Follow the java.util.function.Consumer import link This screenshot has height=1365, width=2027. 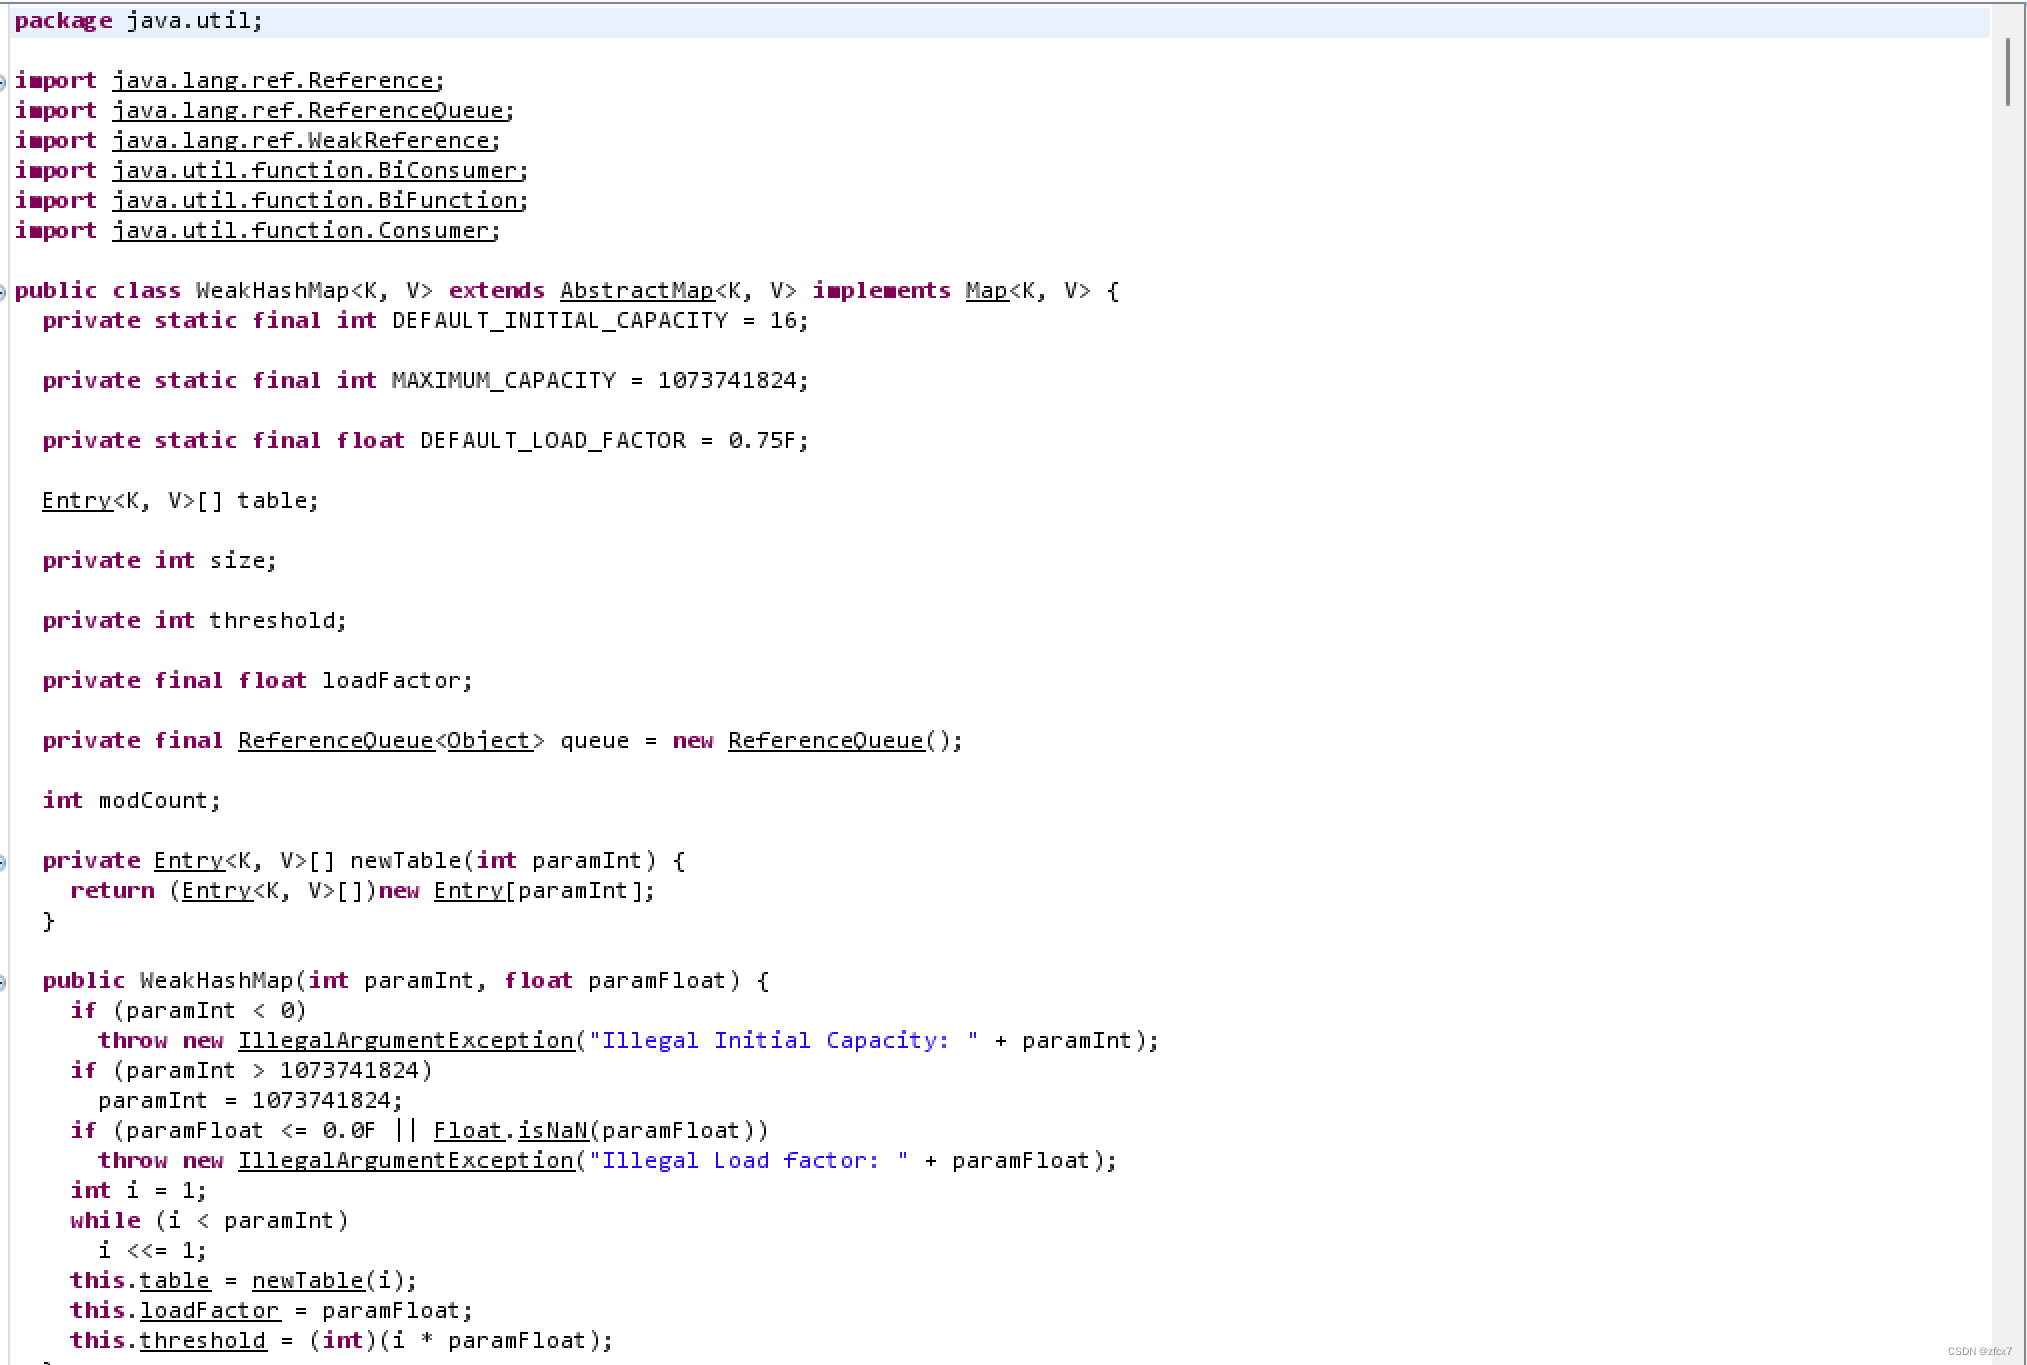pyautogui.click(x=301, y=231)
